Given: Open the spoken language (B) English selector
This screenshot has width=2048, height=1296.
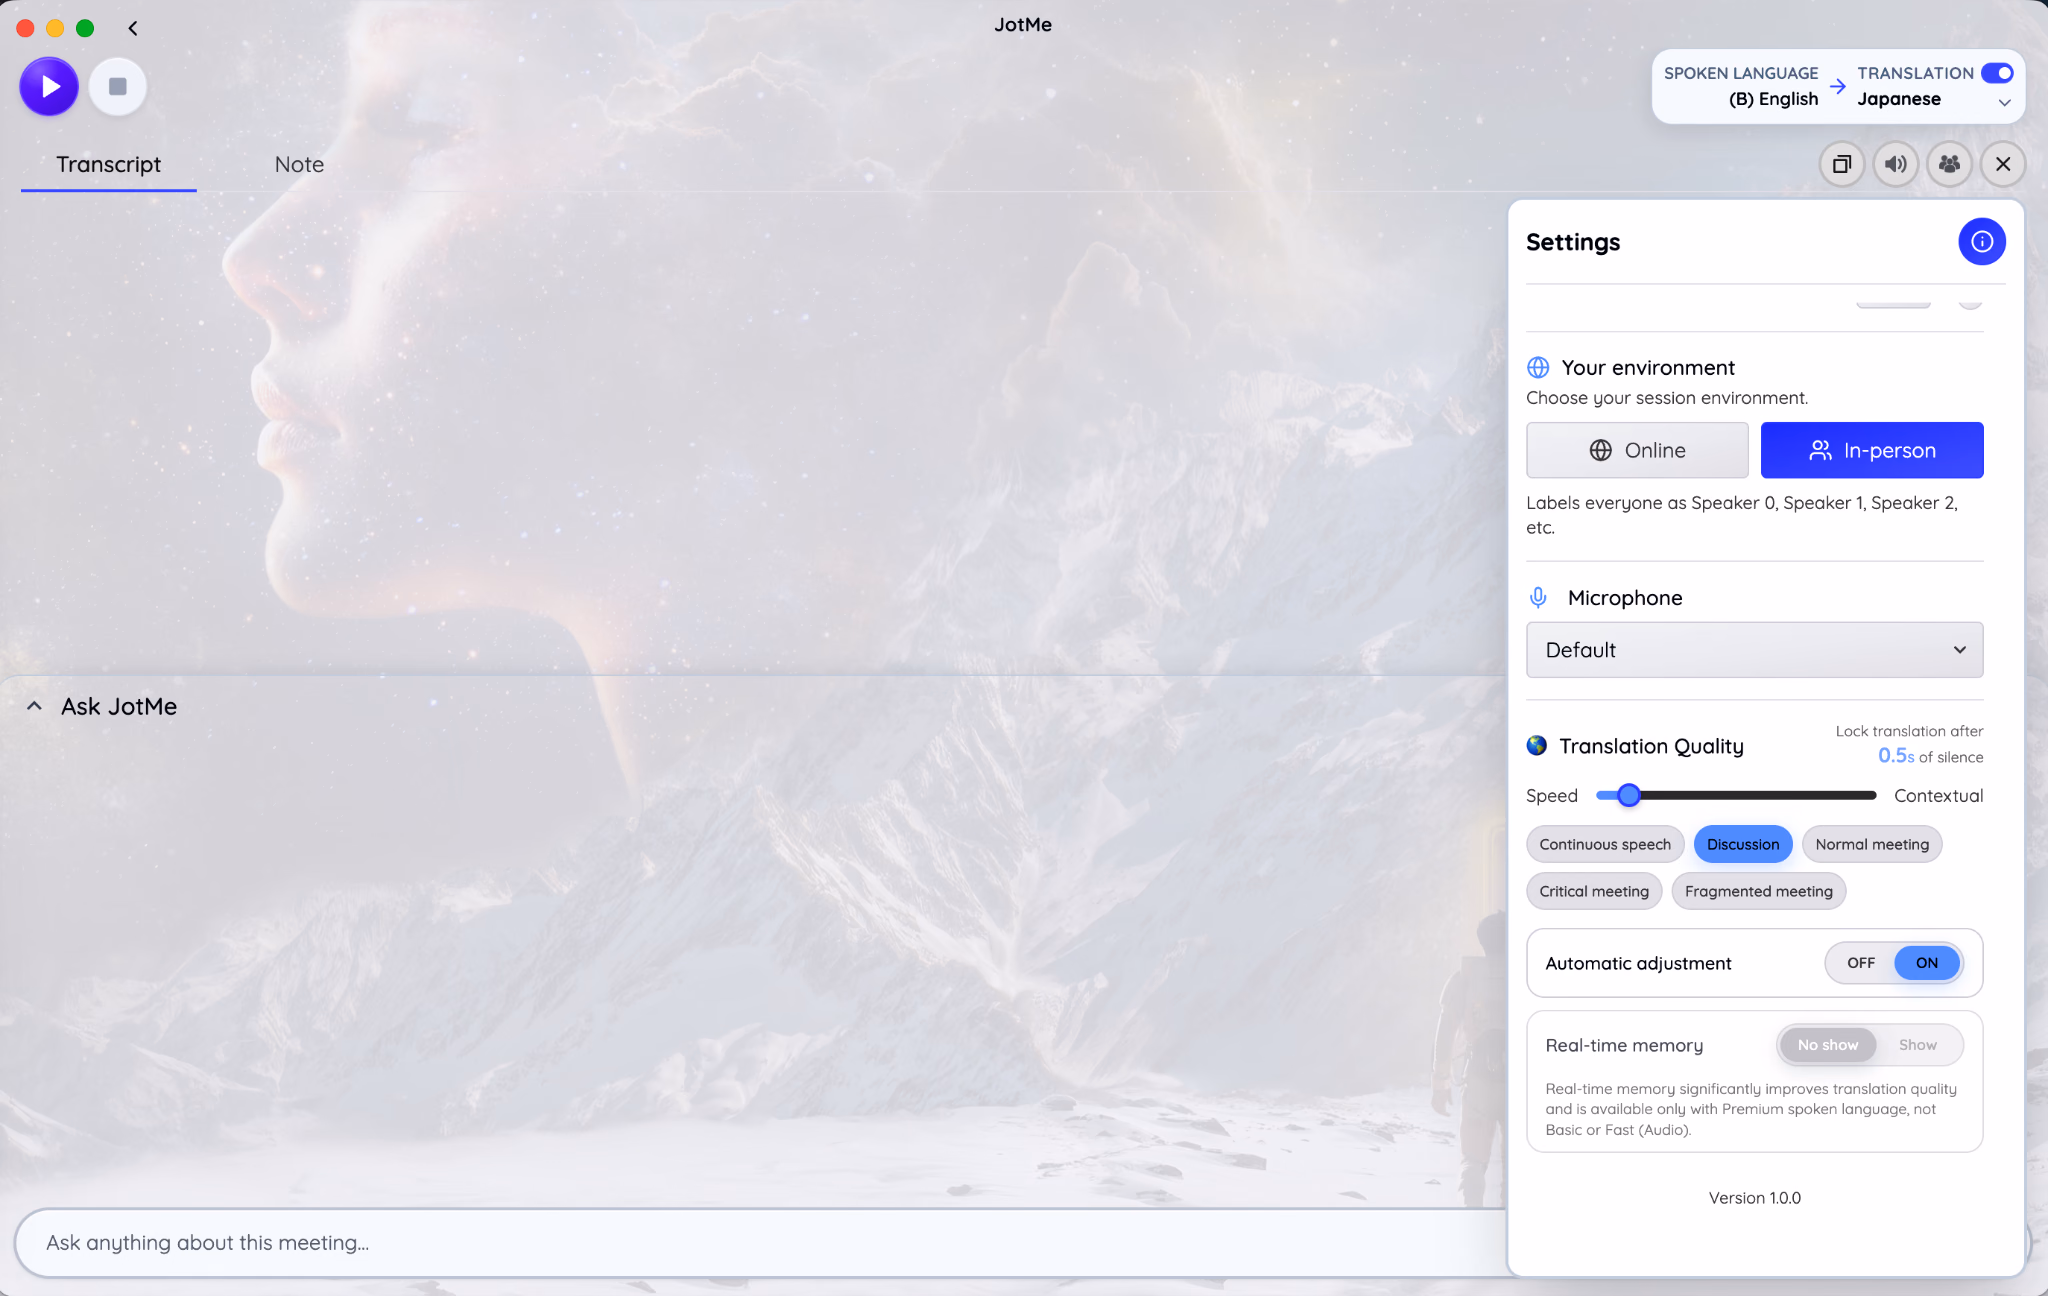Looking at the screenshot, I should click(1772, 99).
